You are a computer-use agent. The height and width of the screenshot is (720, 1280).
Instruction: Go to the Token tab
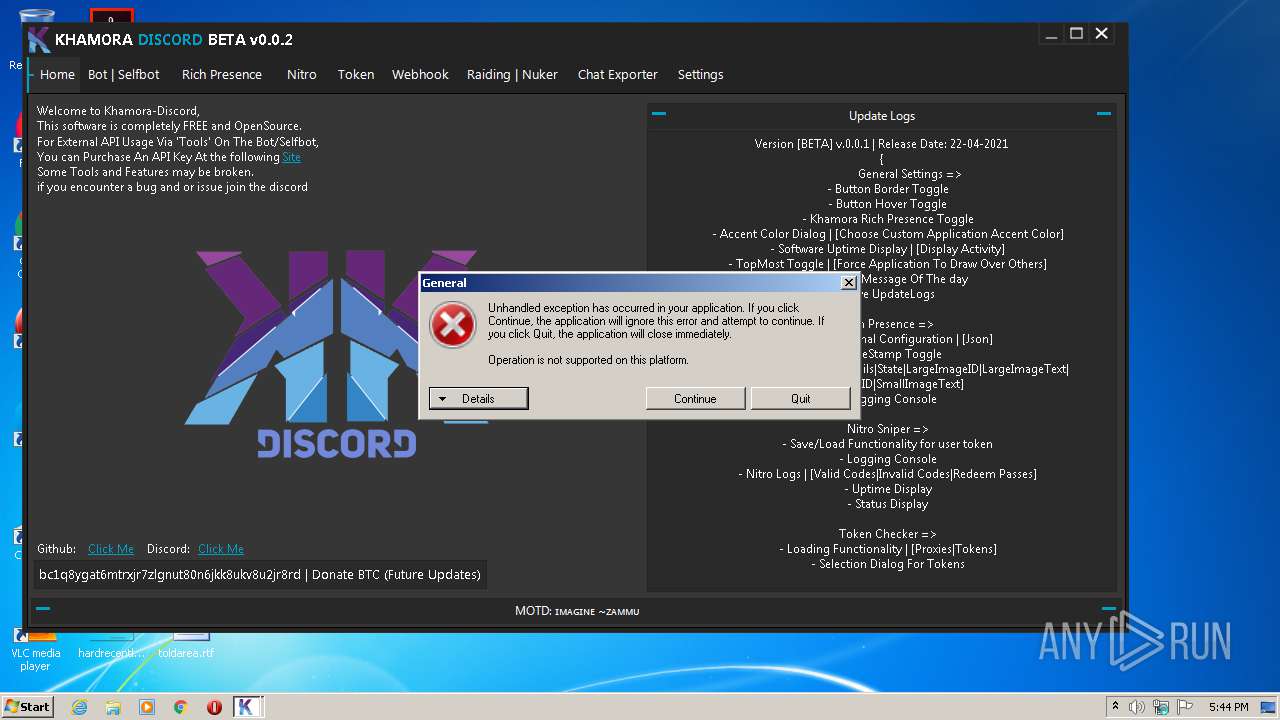tap(356, 74)
